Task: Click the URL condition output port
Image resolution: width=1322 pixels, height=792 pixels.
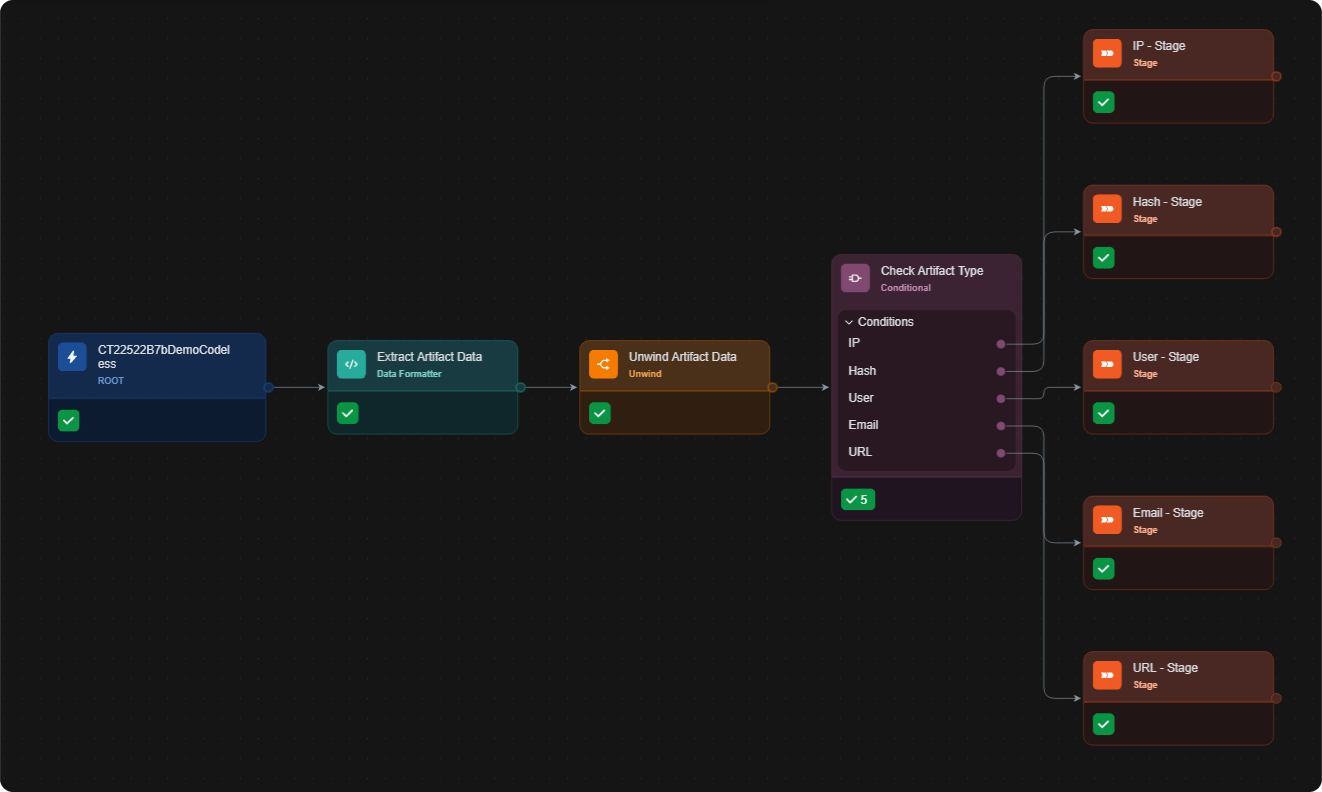Action: [1001, 453]
